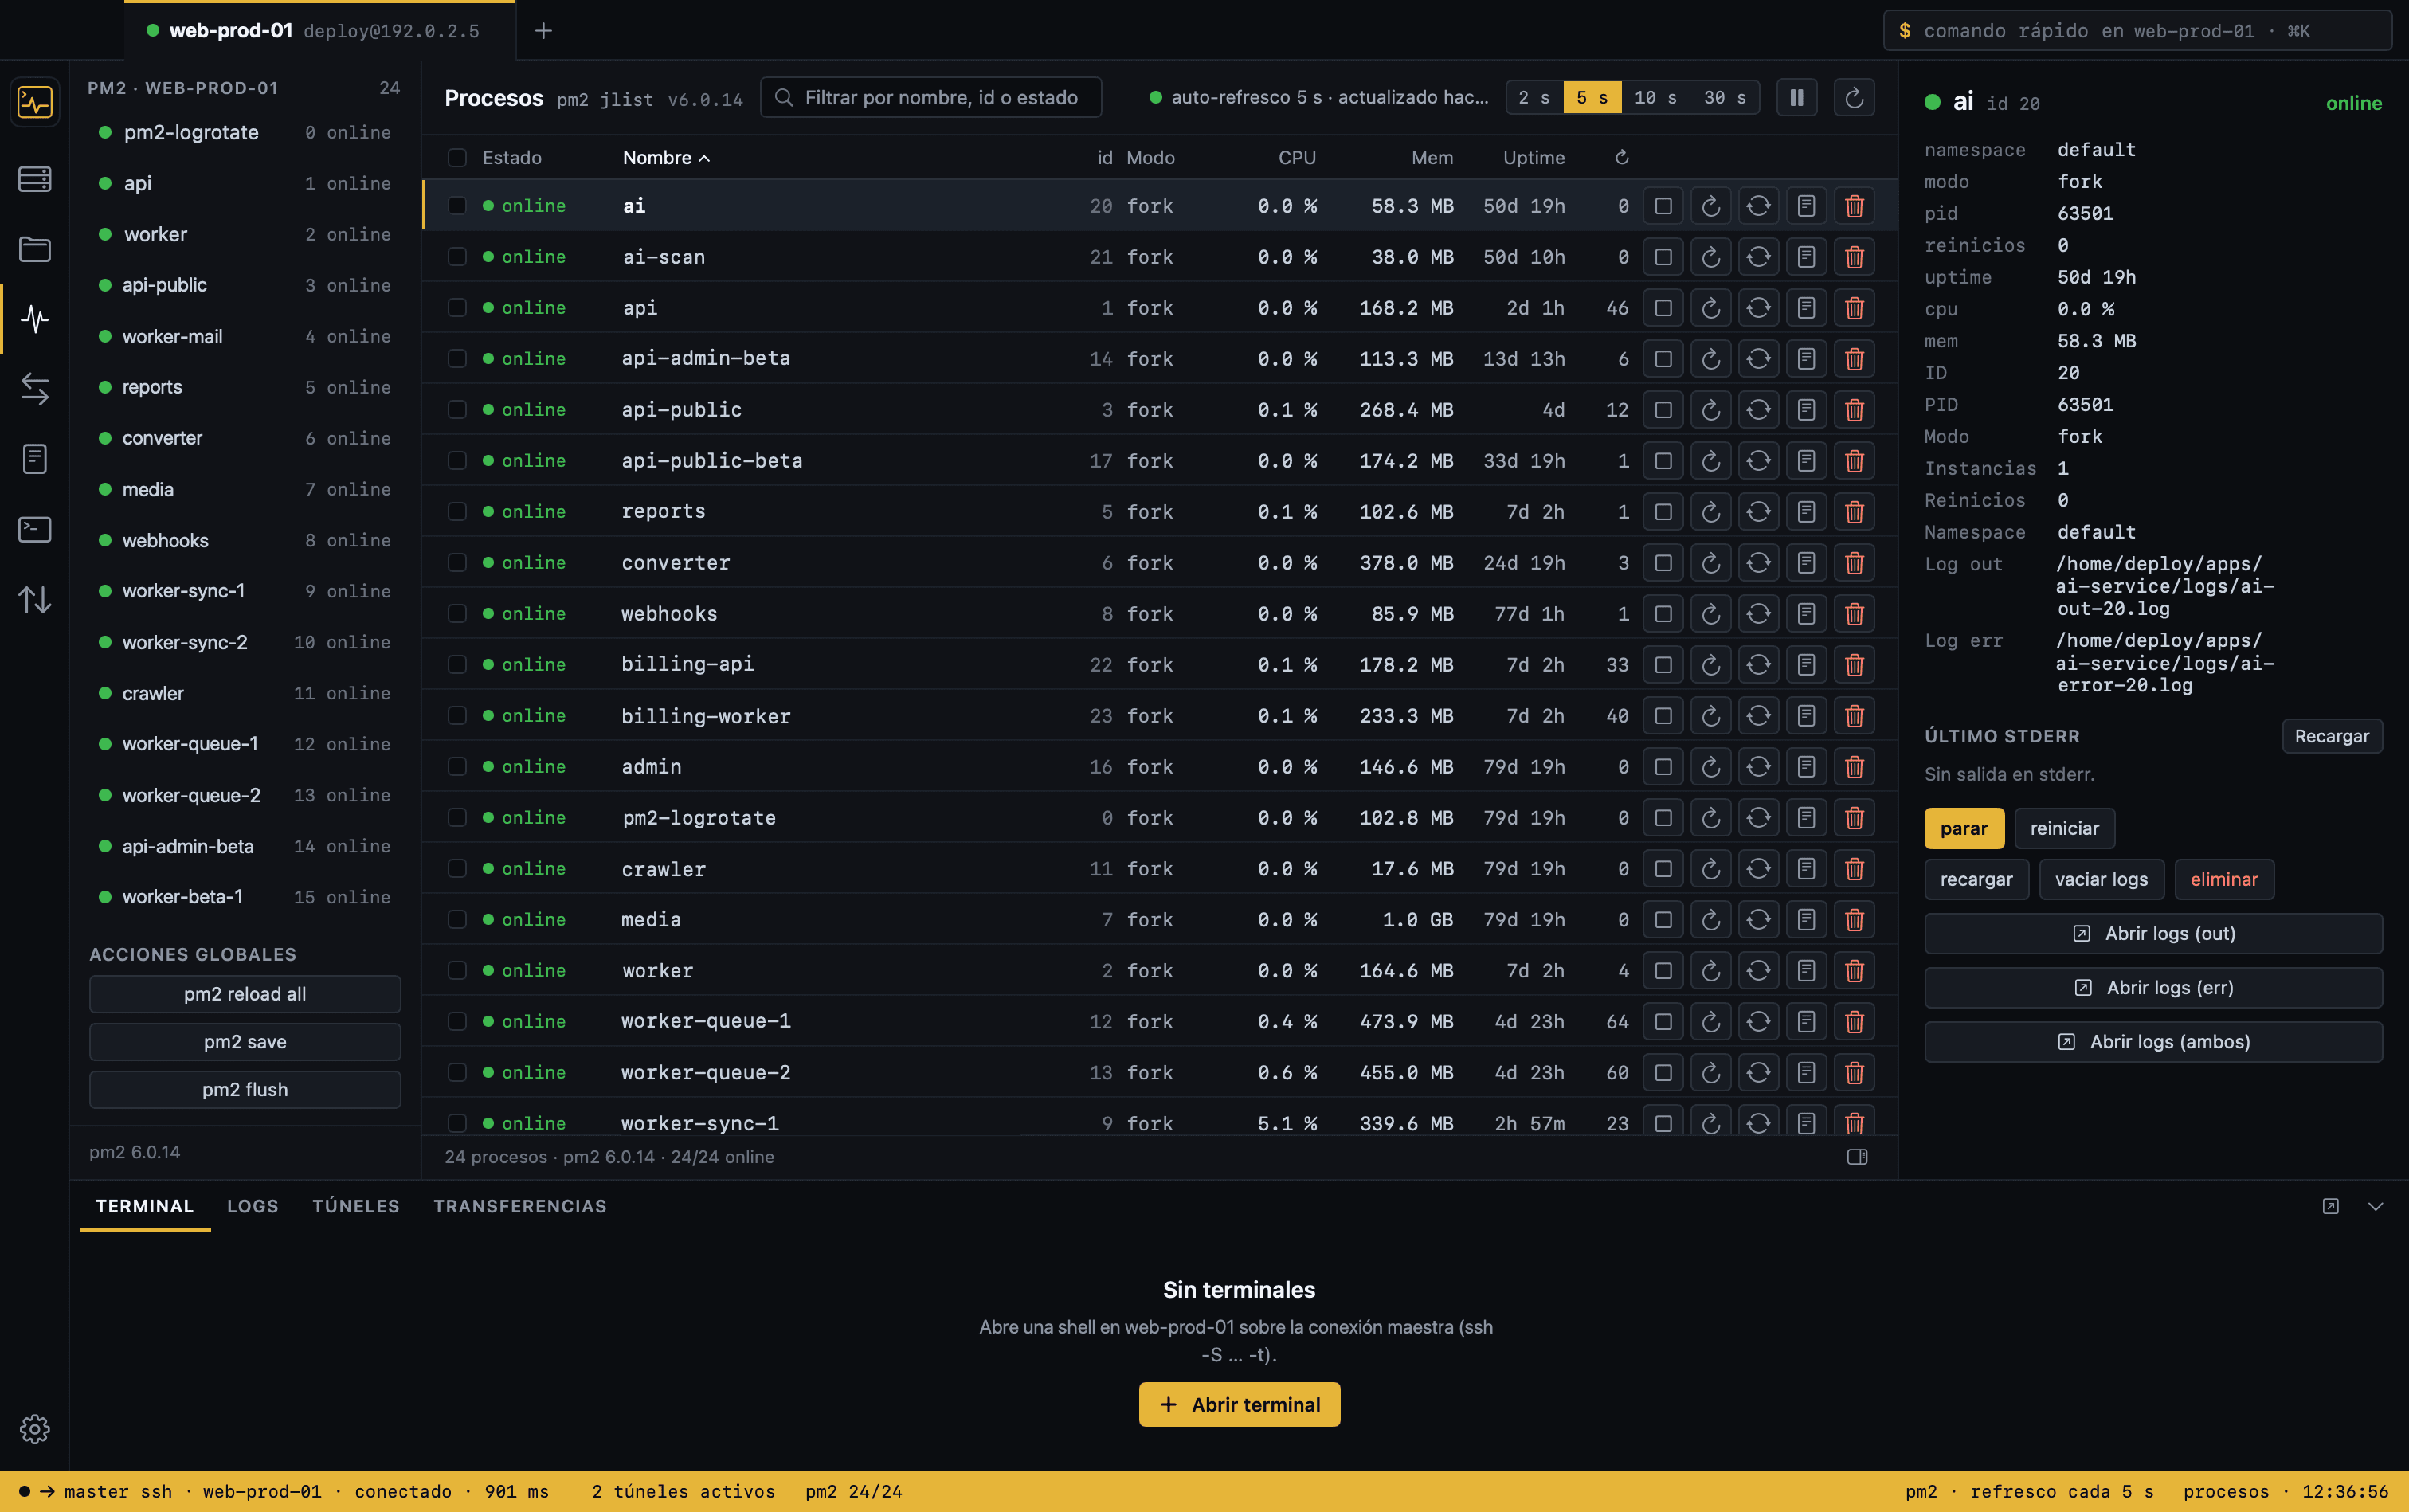Image resolution: width=2409 pixels, height=1512 pixels.
Task: Click the process filter search field
Action: [x=931, y=98]
